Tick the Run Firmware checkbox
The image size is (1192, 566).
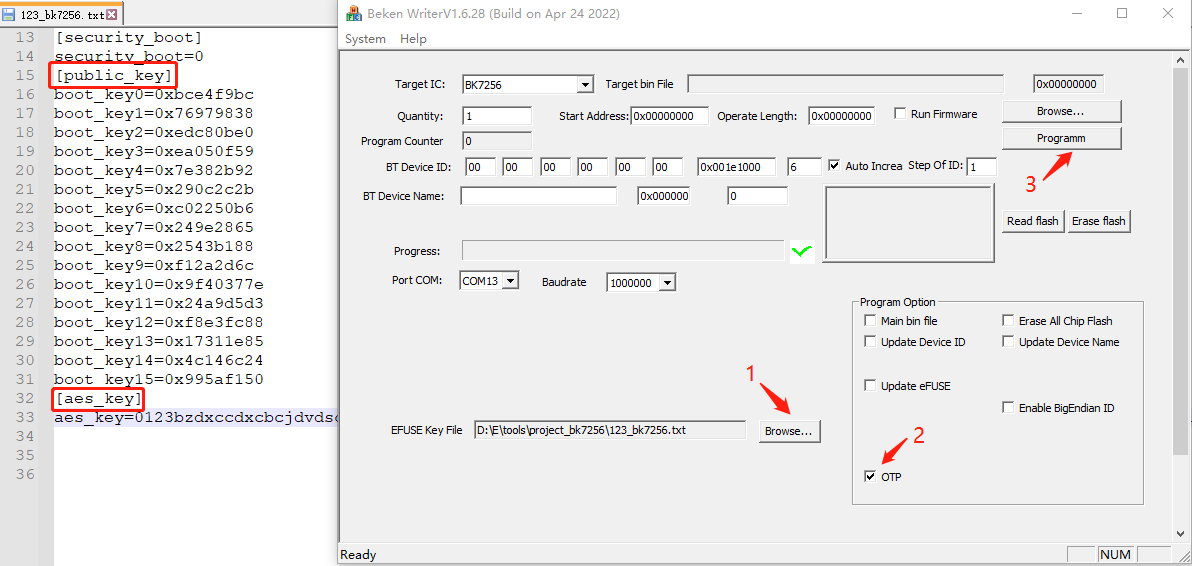pyautogui.click(x=900, y=114)
